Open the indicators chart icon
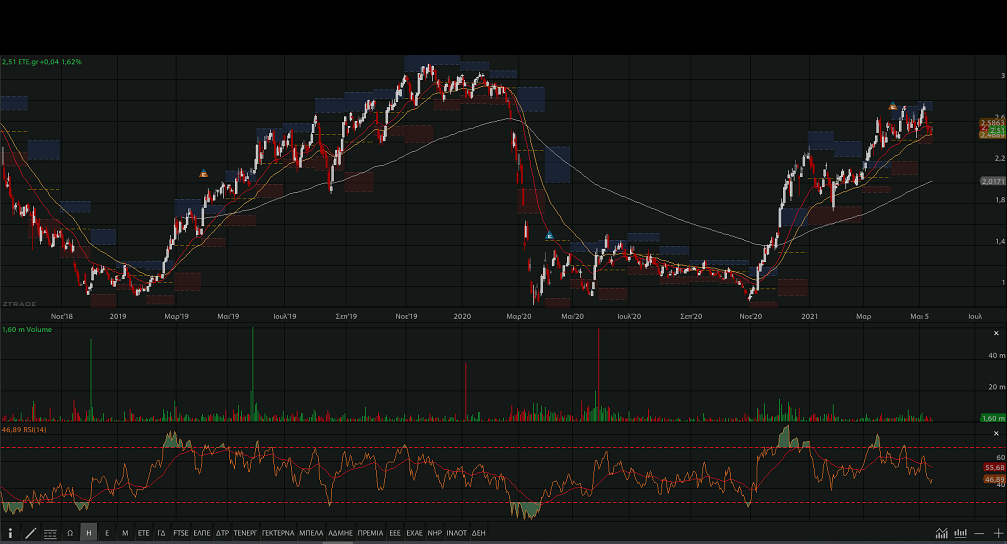The width and height of the screenshot is (1007, 544). [x=941, y=534]
